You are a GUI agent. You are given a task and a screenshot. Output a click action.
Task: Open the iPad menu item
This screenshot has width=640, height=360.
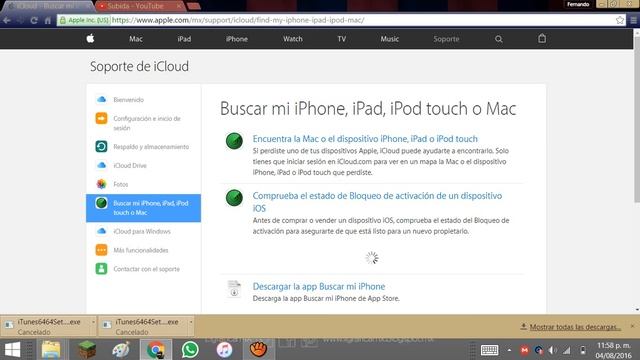pyautogui.click(x=184, y=39)
